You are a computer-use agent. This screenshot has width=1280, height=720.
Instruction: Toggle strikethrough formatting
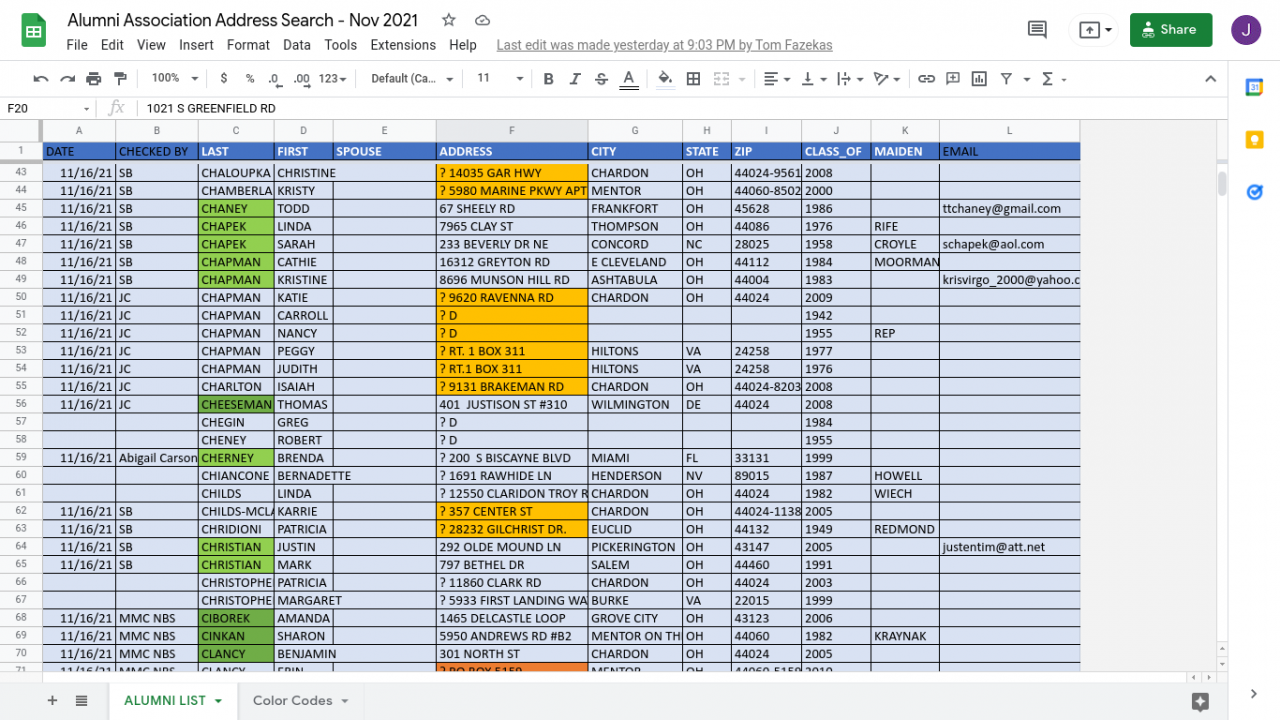(601, 79)
